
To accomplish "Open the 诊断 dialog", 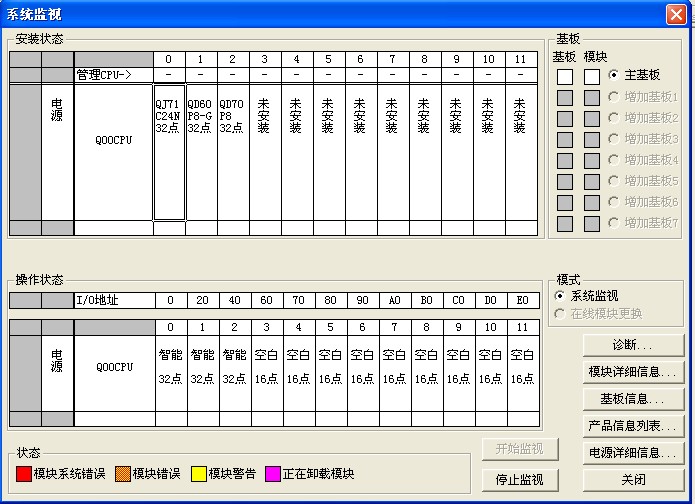I will coord(634,345).
